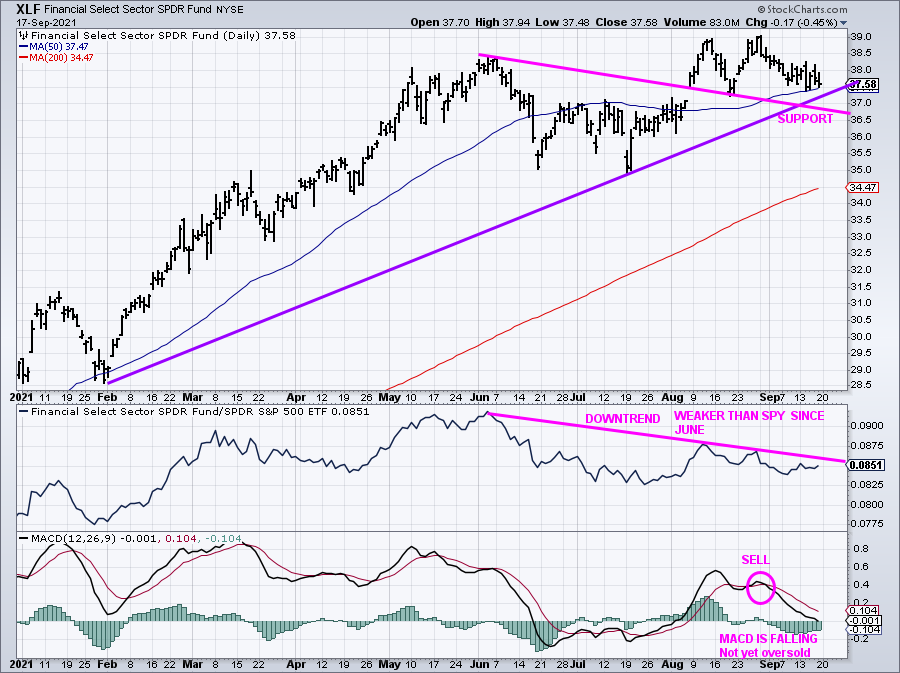The height and width of the screenshot is (673, 900).
Task: Click the bar-chart icon before the Daily legend
Action: 24,36
